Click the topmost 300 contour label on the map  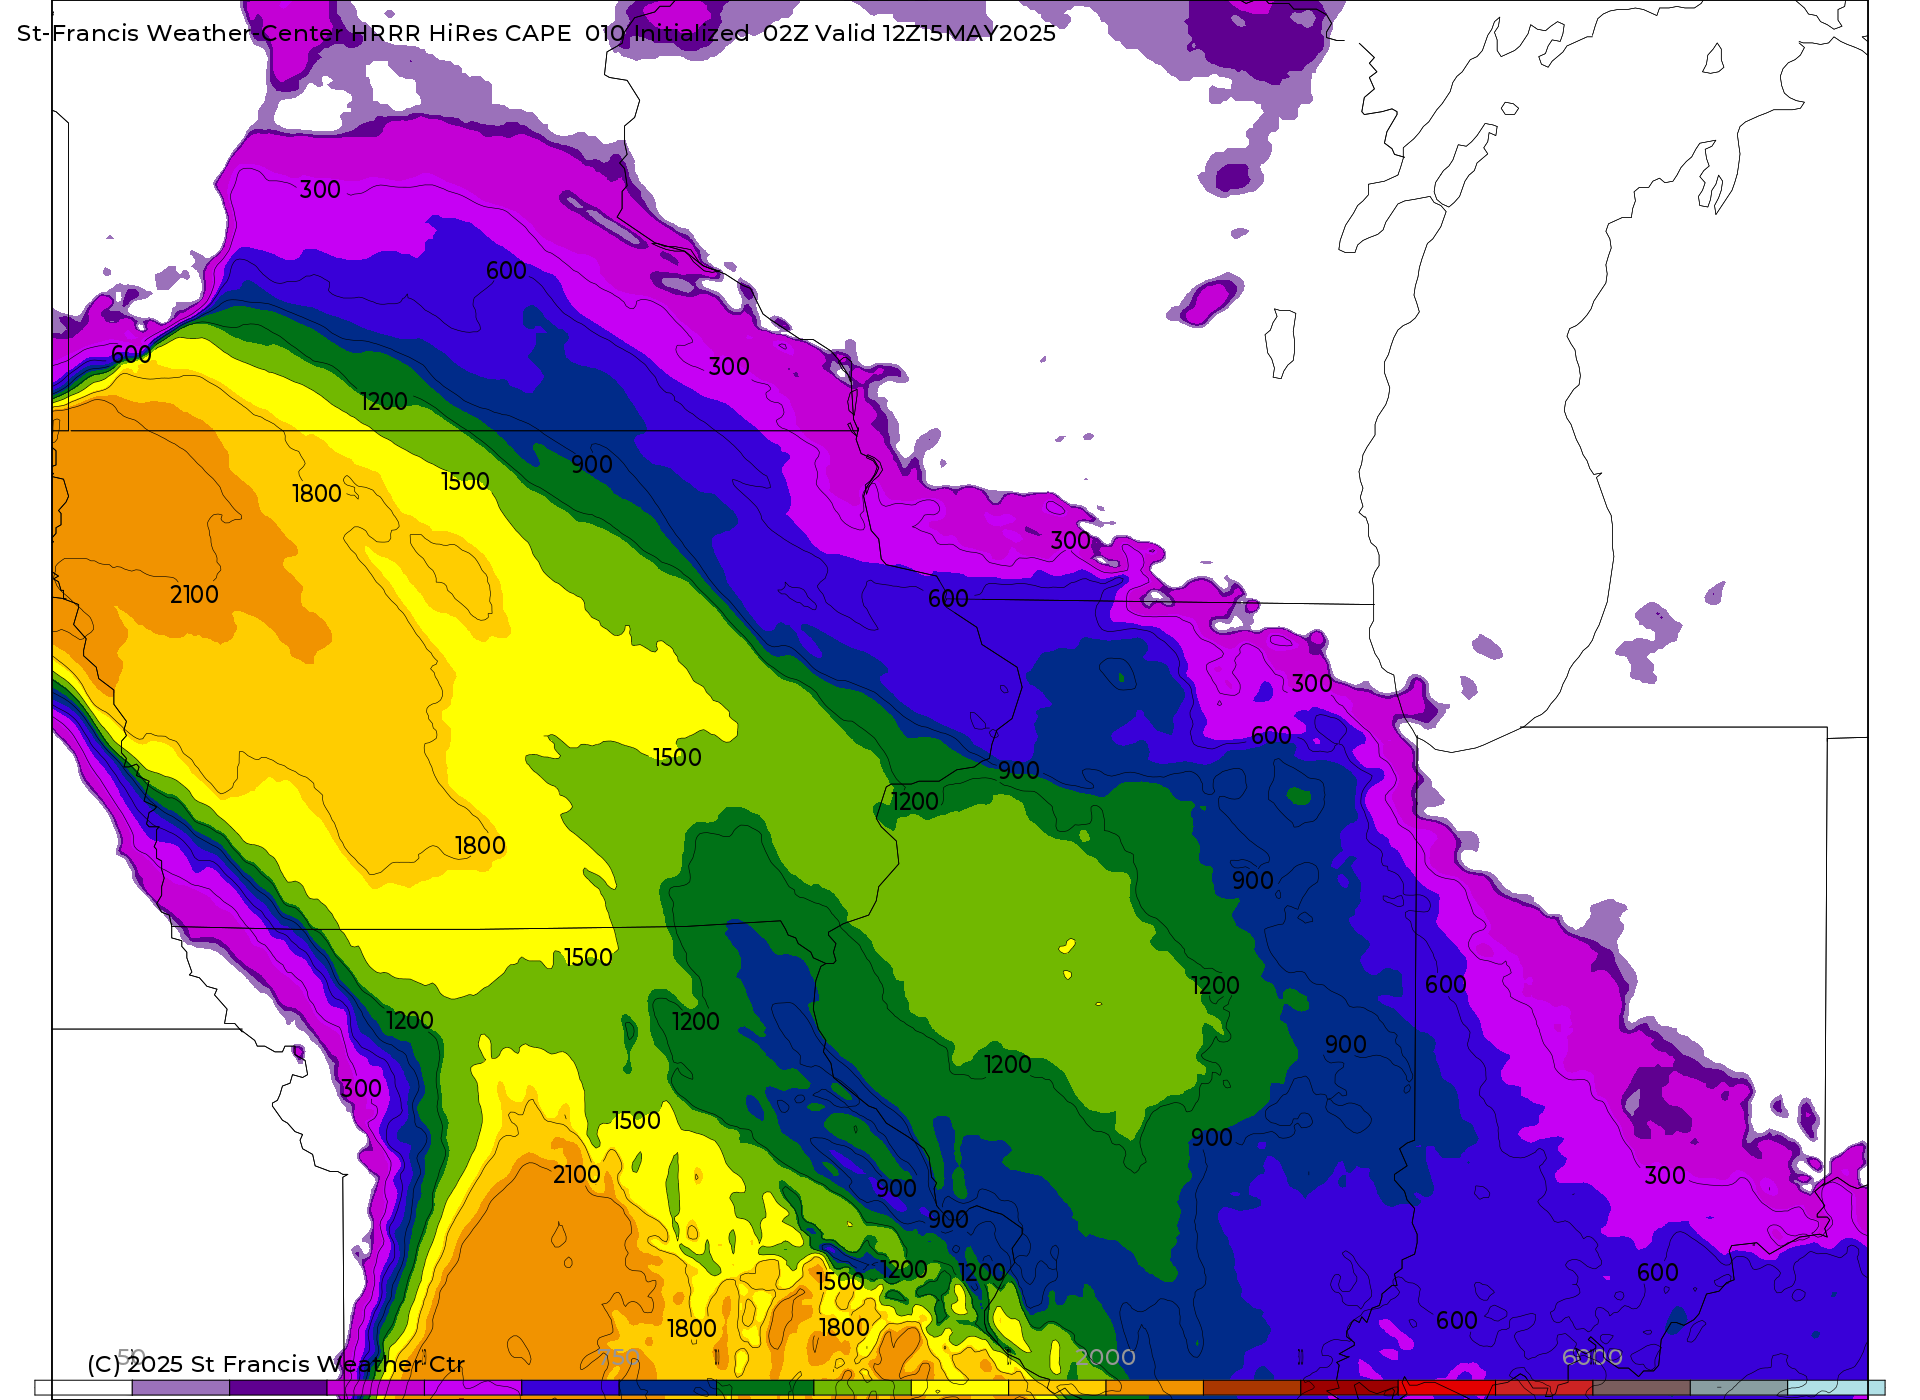tap(320, 190)
